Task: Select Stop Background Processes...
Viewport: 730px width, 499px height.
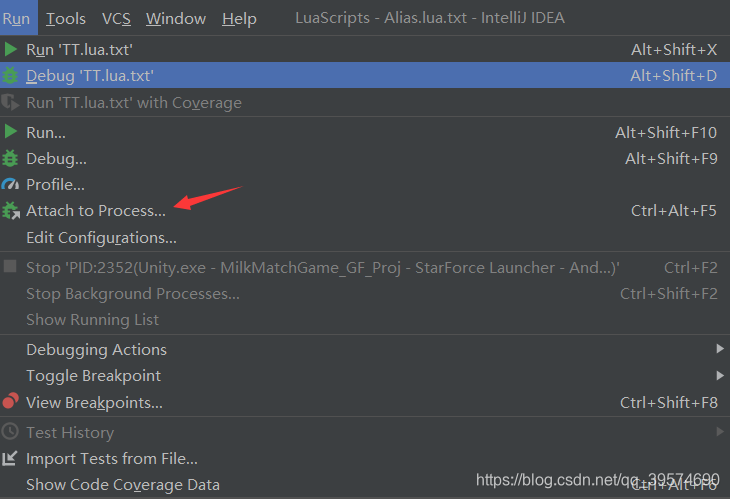Action: tap(365, 294)
